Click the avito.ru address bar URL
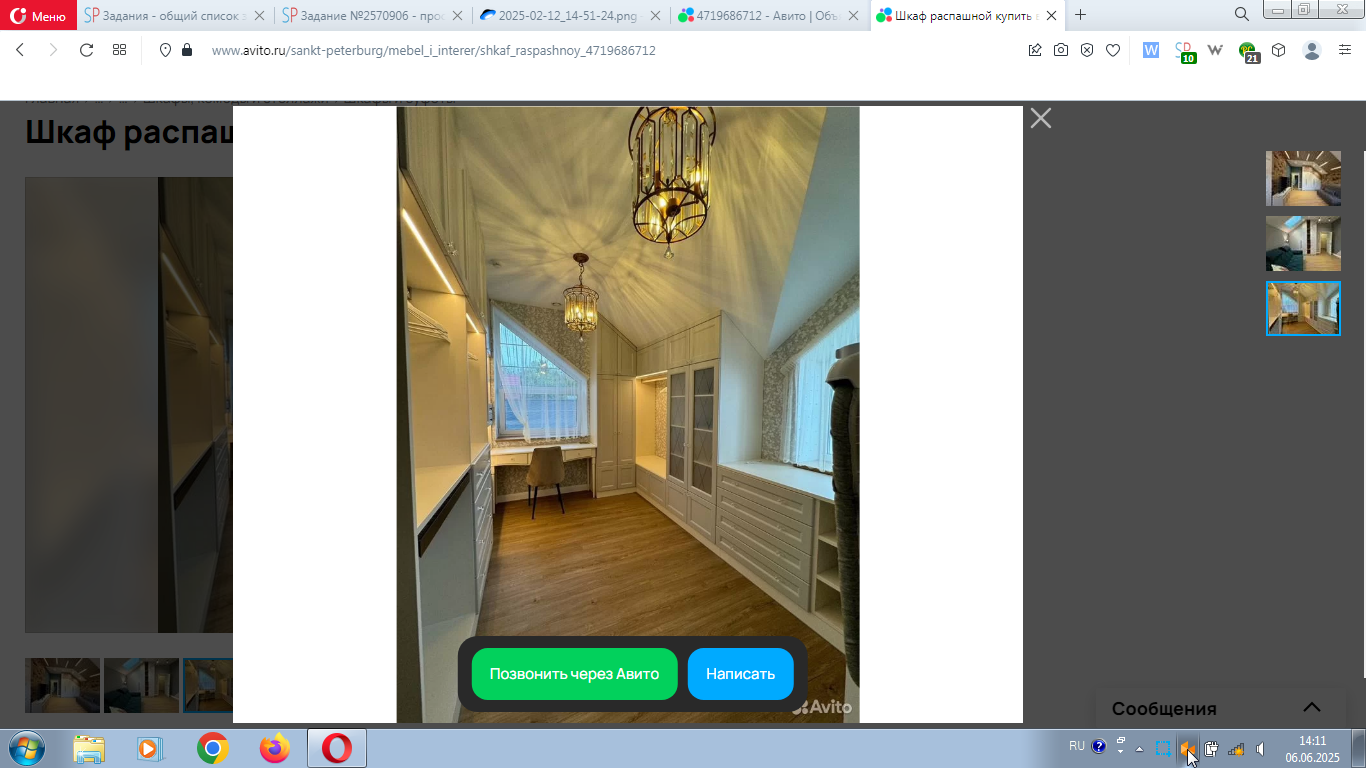Image resolution: width=1366 pixels, height=768 pixels. (433, 50)
